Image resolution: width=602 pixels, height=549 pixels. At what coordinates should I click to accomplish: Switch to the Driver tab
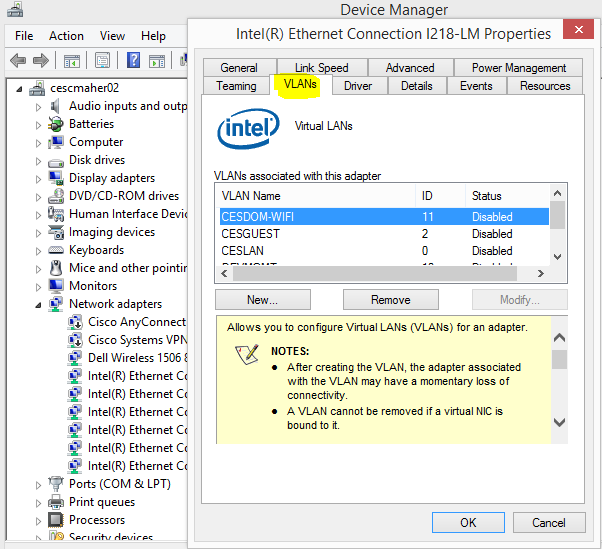point(358,86)
